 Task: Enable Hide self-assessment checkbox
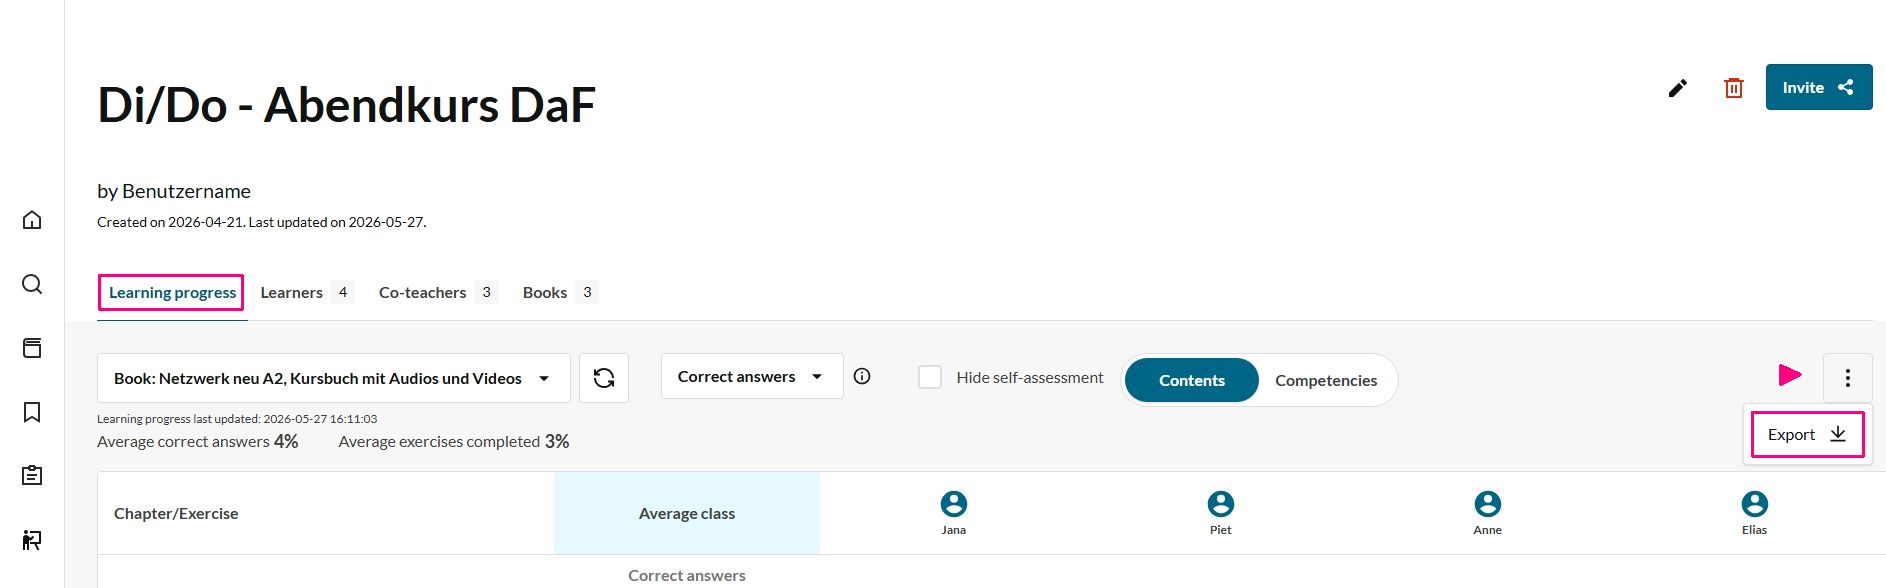point(930,377)
